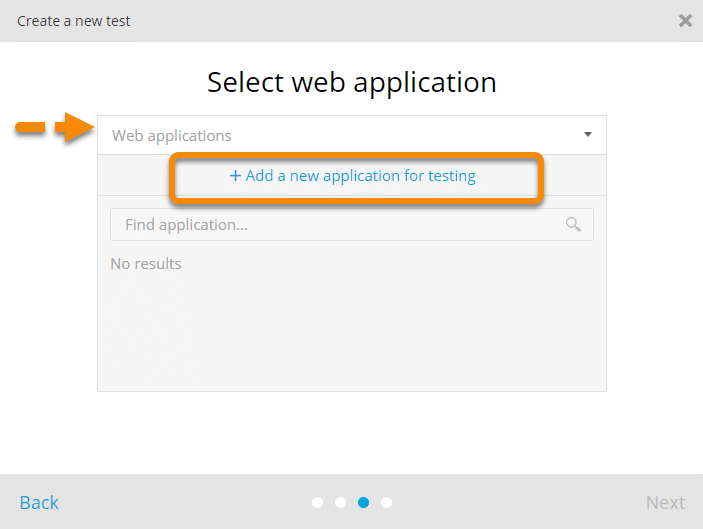The height and width of the screenshot is (529, 703).
Task: Click the magnifier search icon
Action: pyautogui.click(x=573, y=224)
